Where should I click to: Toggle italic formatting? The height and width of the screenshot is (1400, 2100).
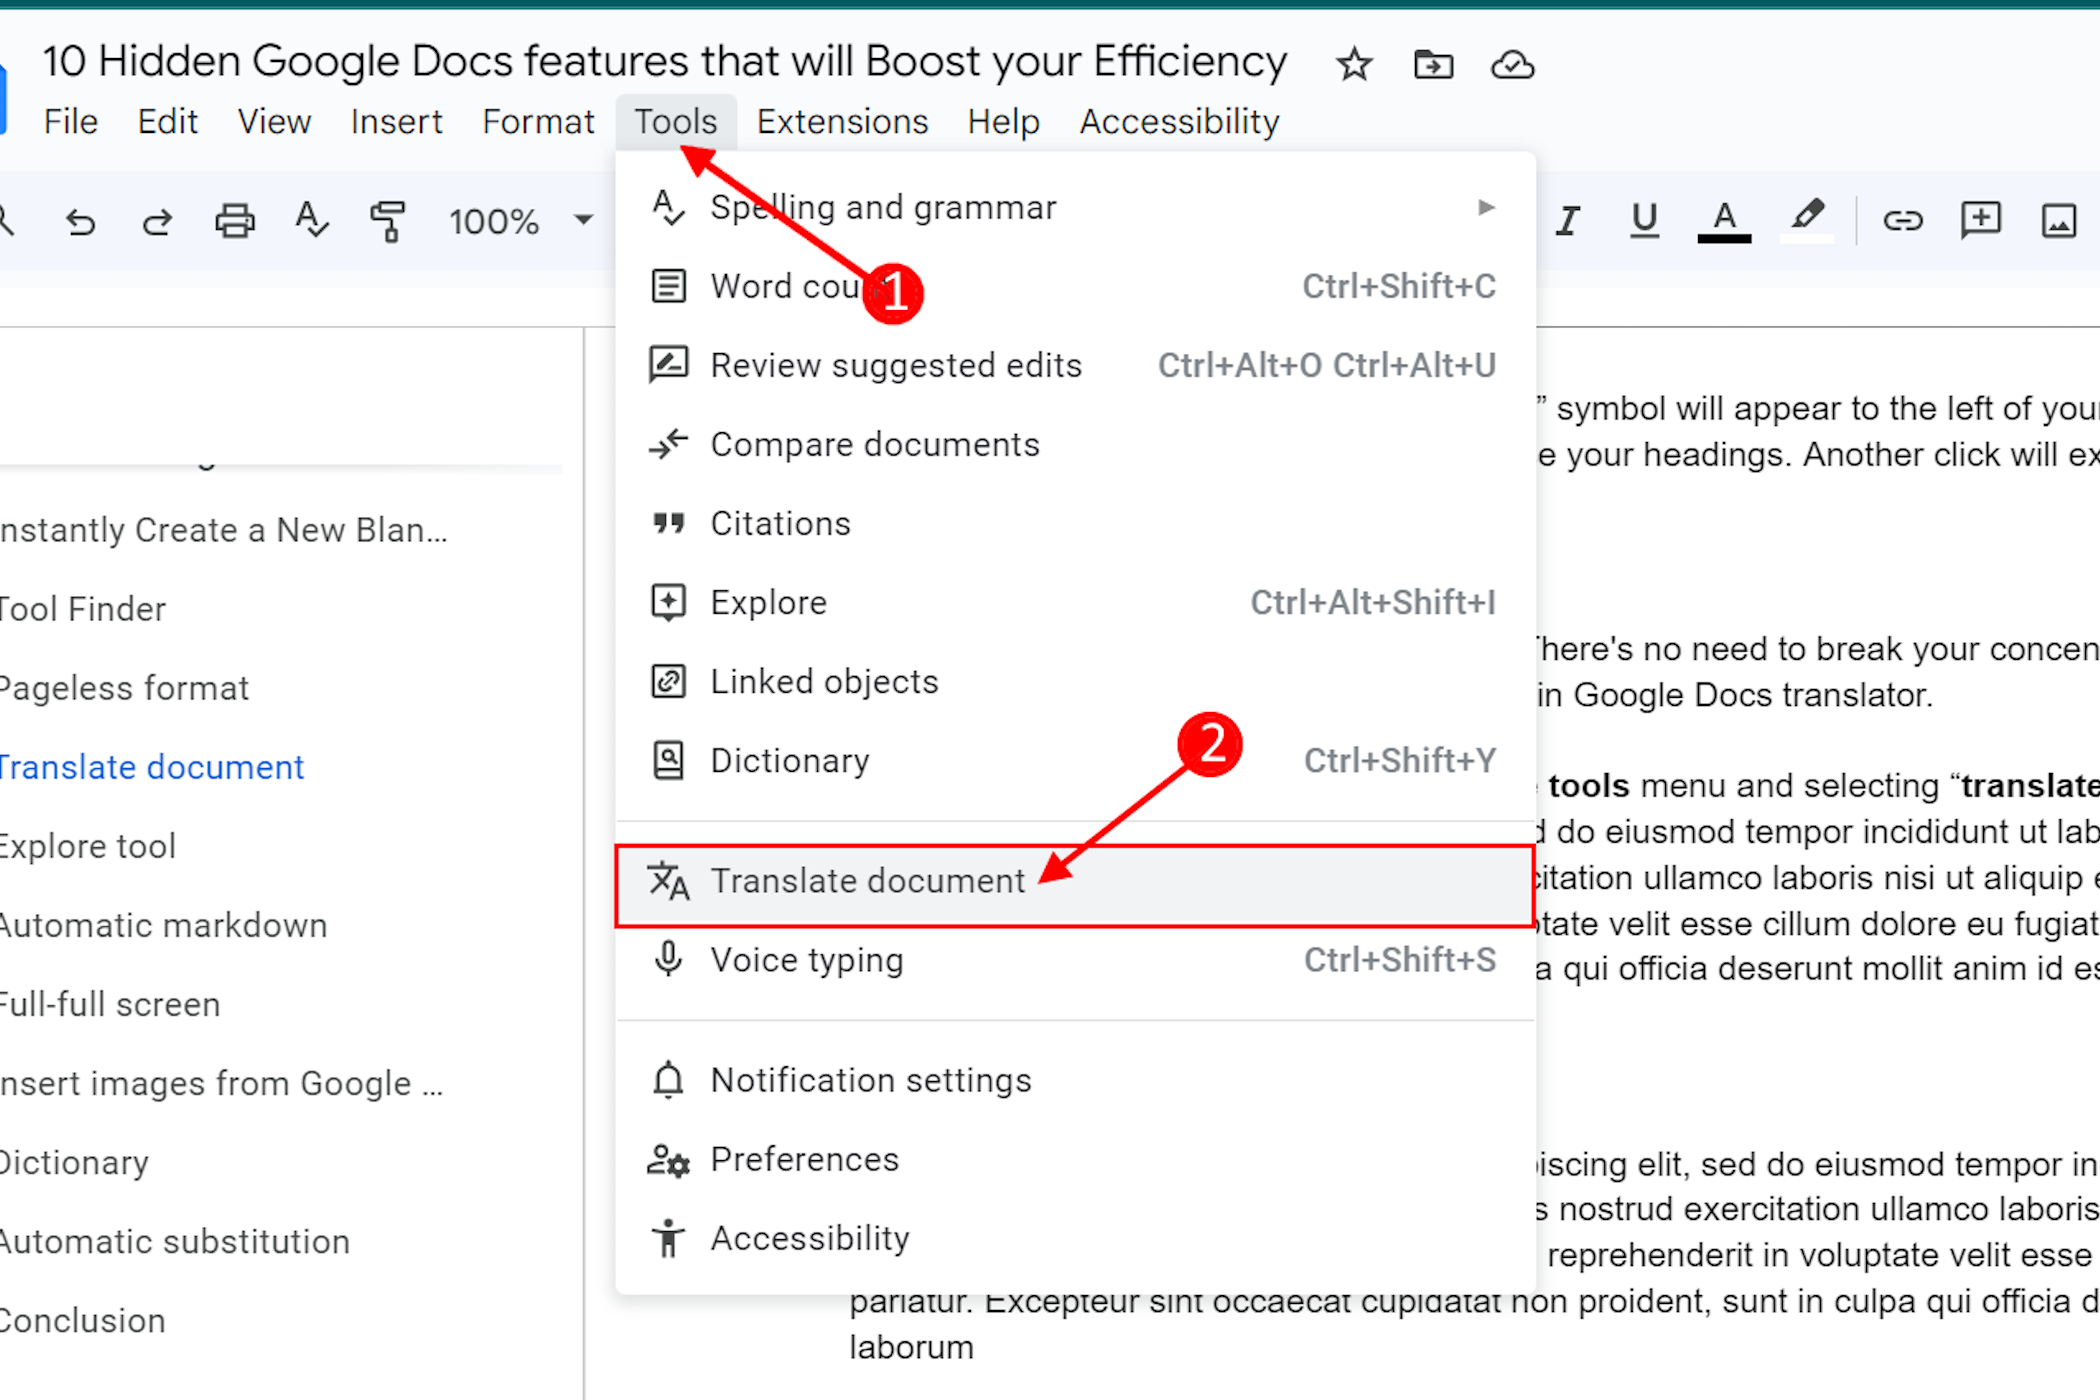point(1567,220)
